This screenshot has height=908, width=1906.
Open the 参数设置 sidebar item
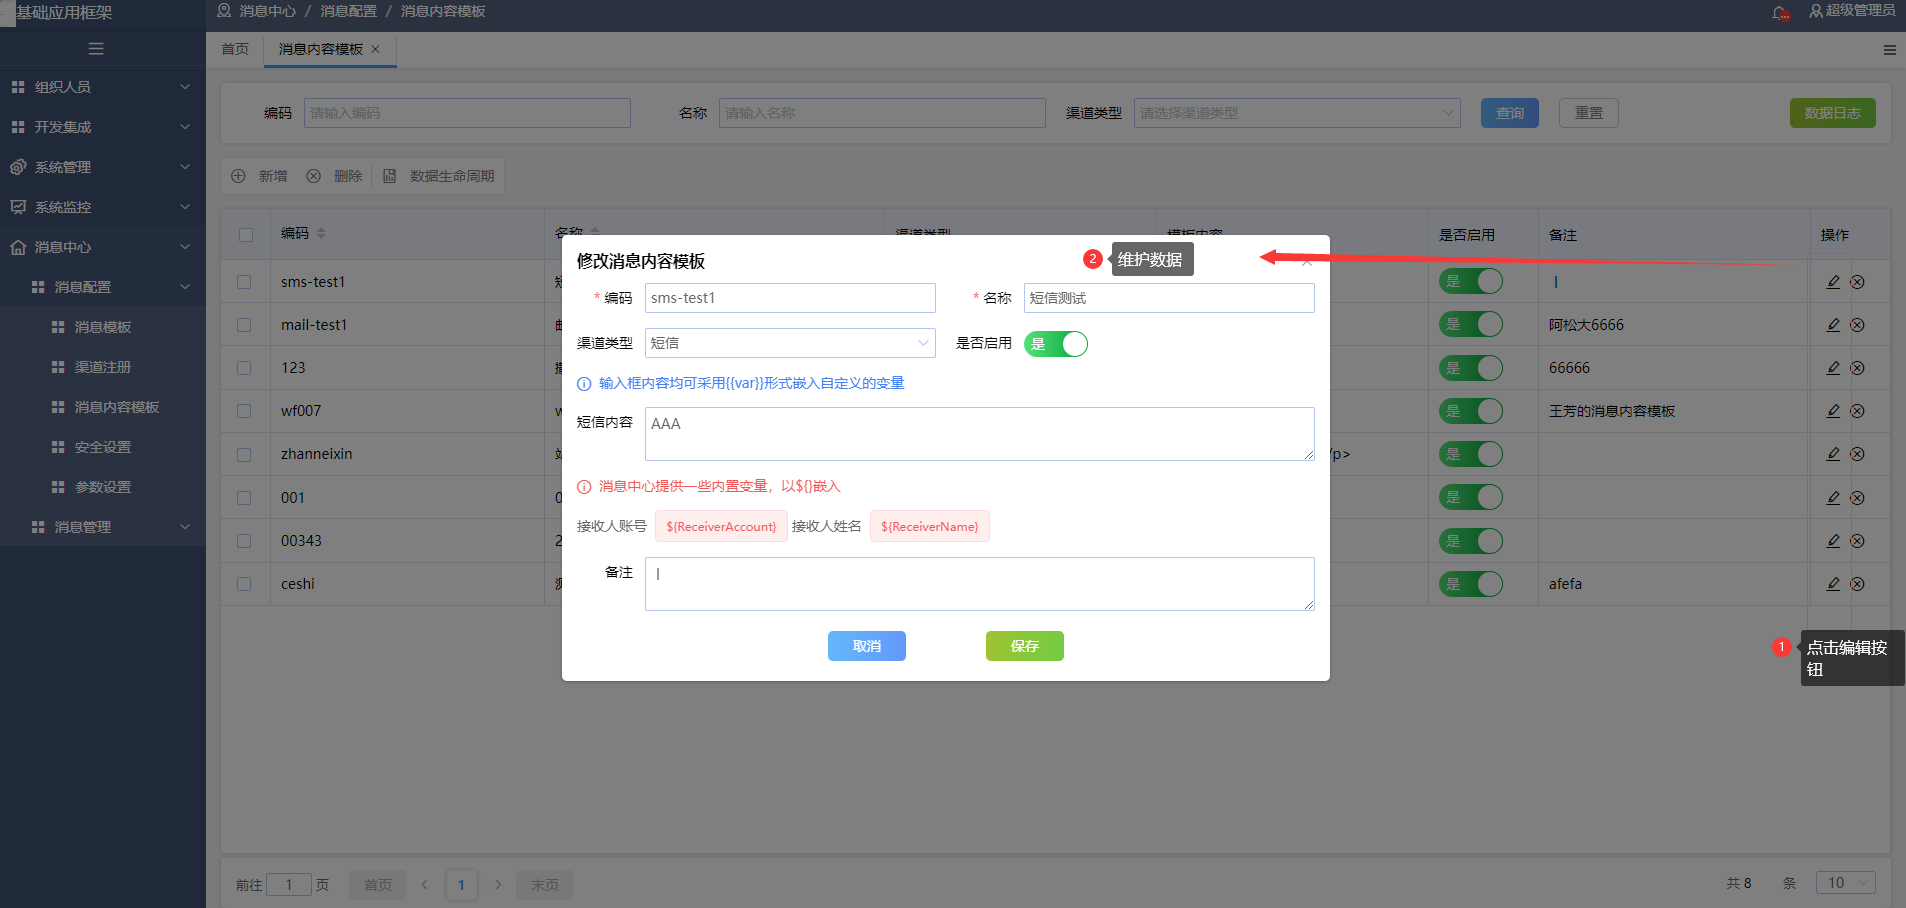(103, 487)
